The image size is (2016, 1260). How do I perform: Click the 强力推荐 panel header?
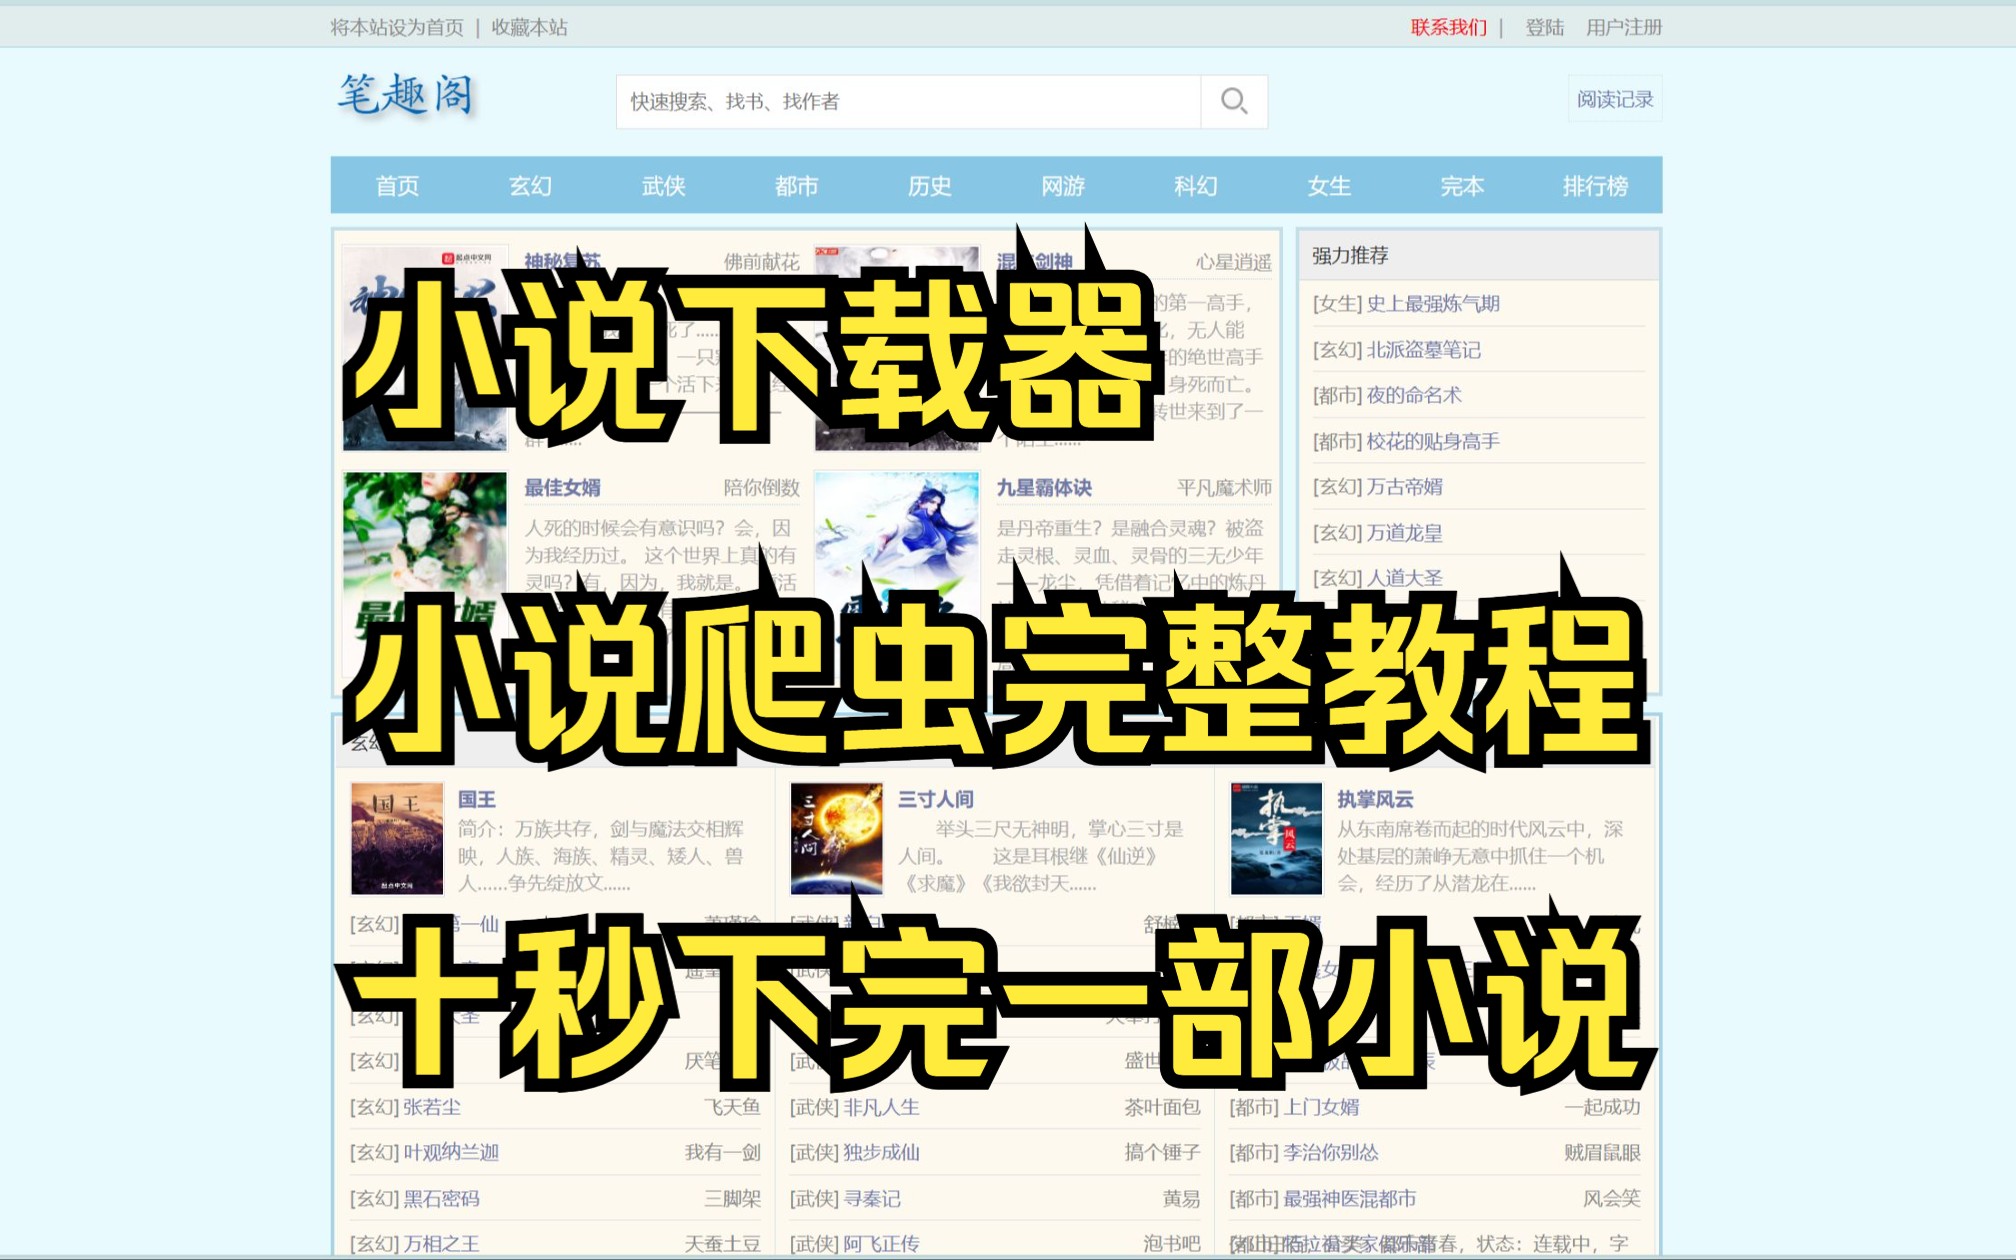click(x=1479, y=255)
